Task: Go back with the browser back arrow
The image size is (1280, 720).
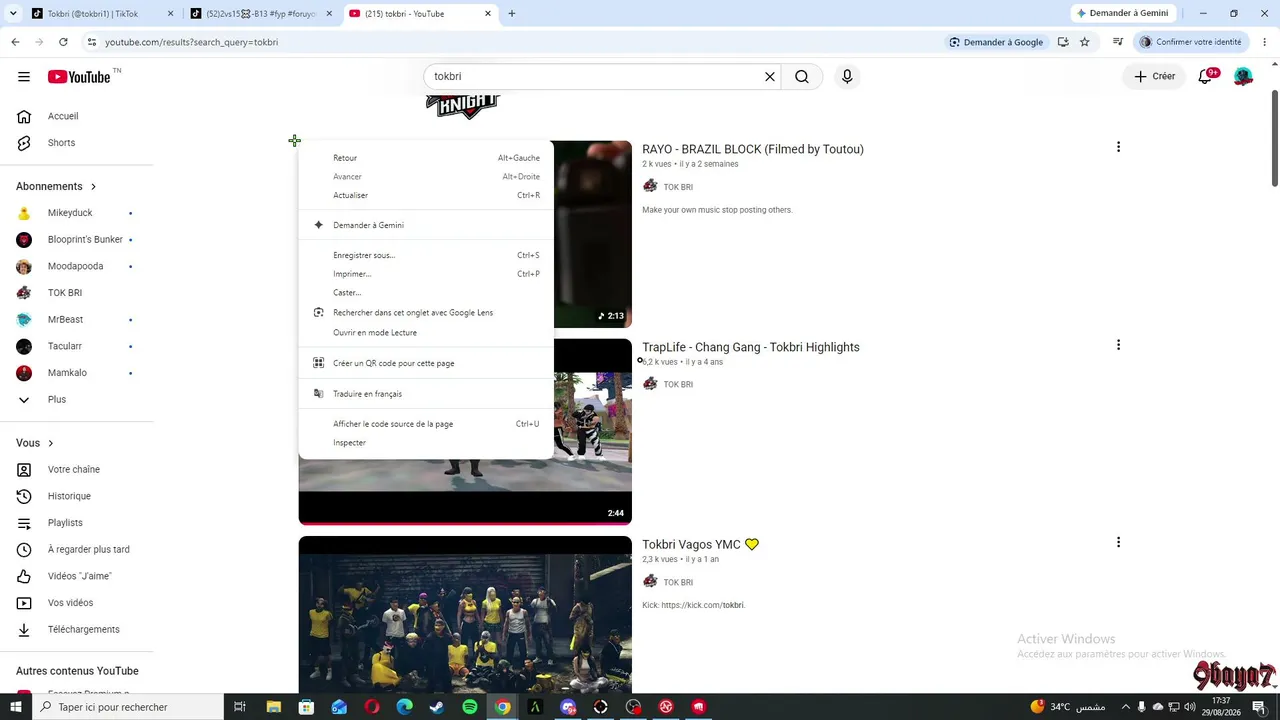Action: pos(15,42)
